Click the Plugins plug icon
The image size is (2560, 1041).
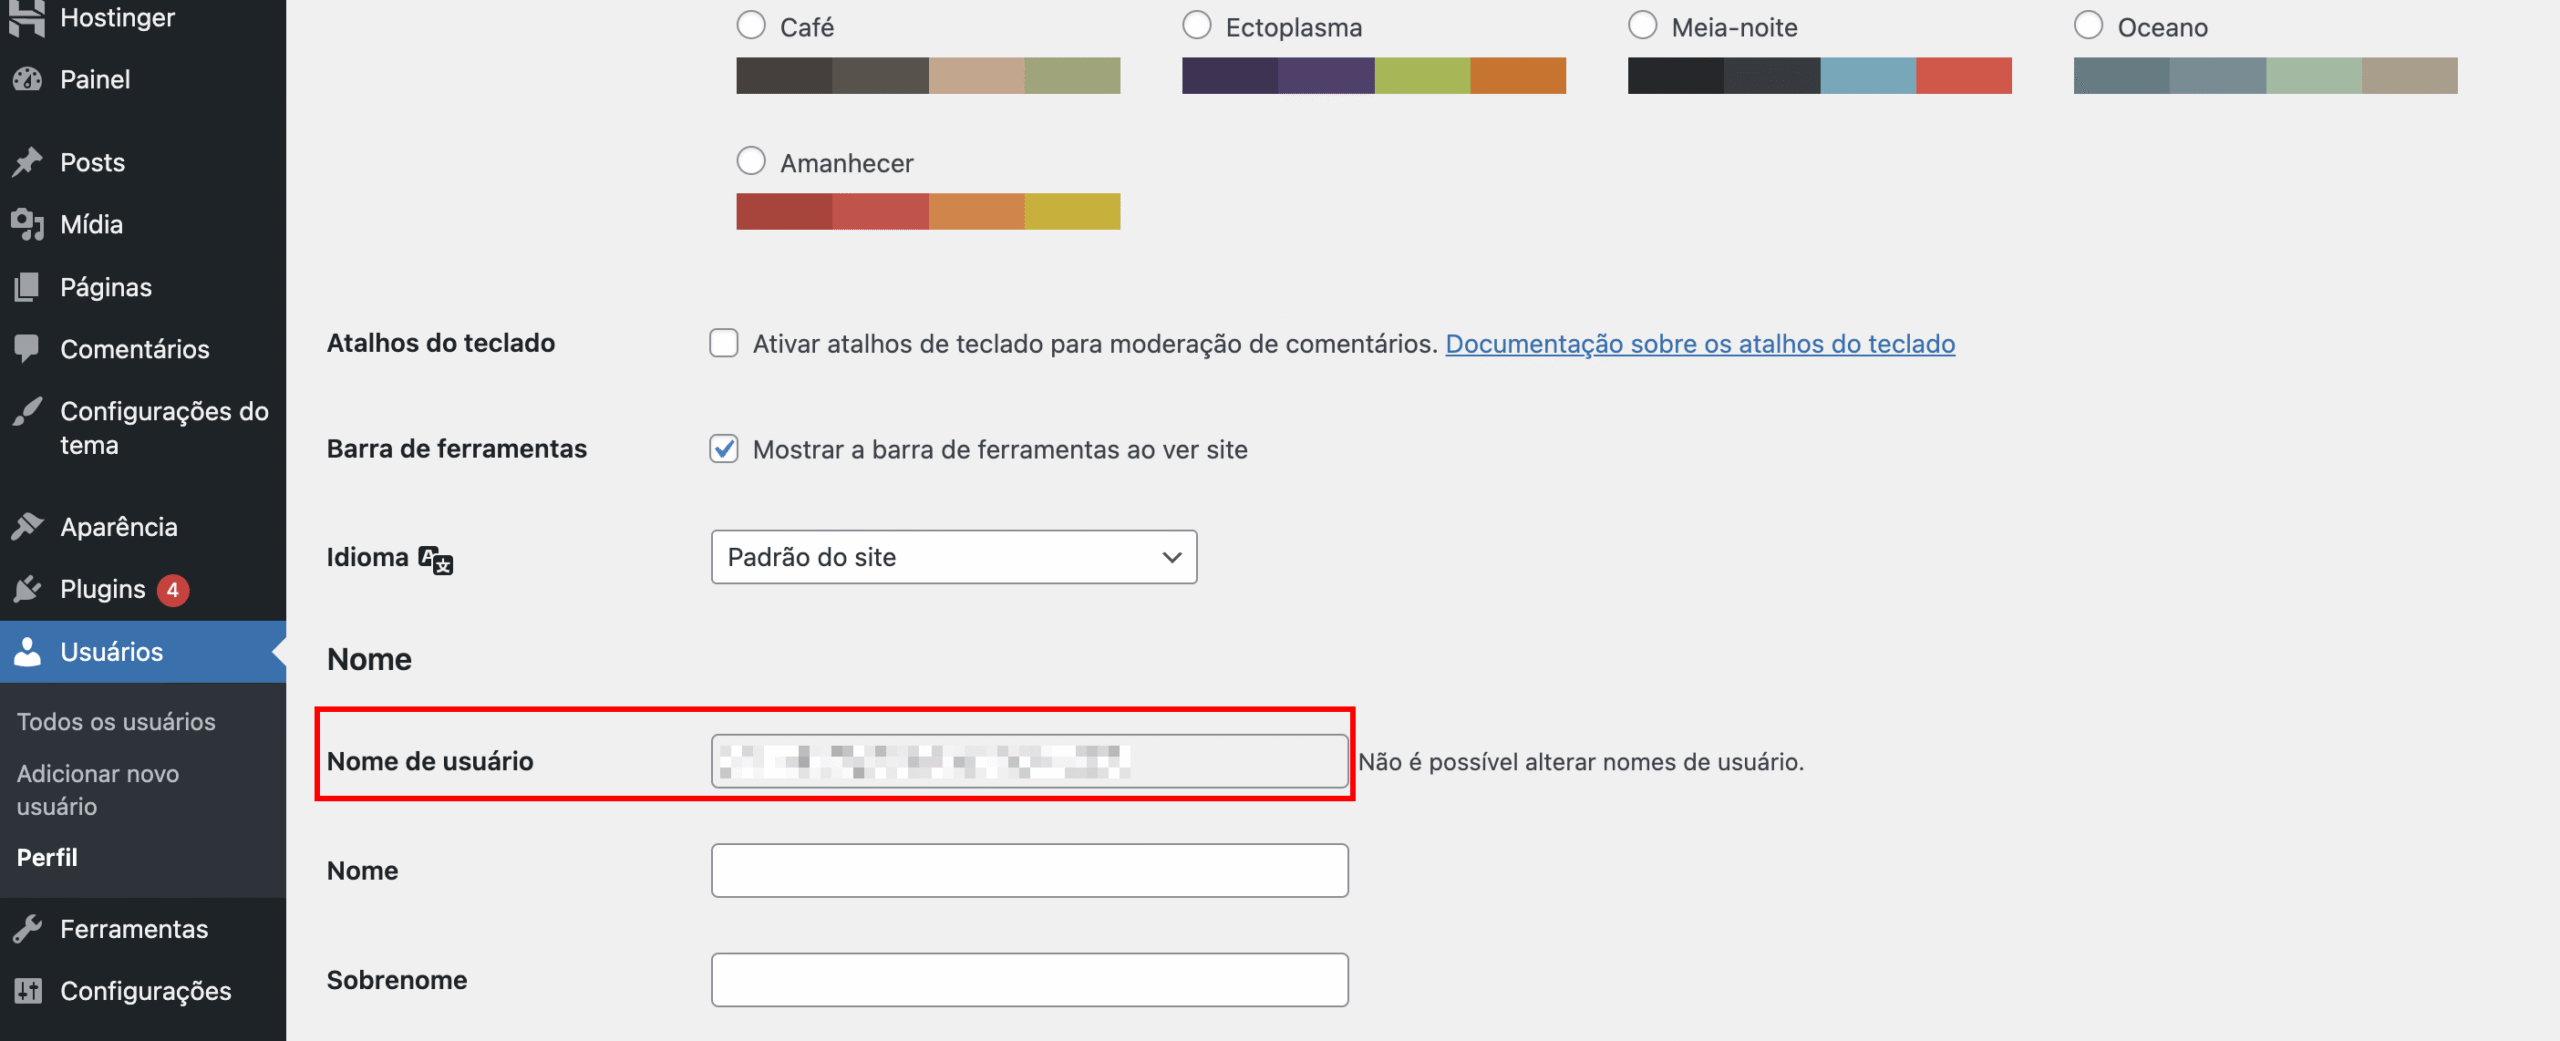tap(28, 589)
